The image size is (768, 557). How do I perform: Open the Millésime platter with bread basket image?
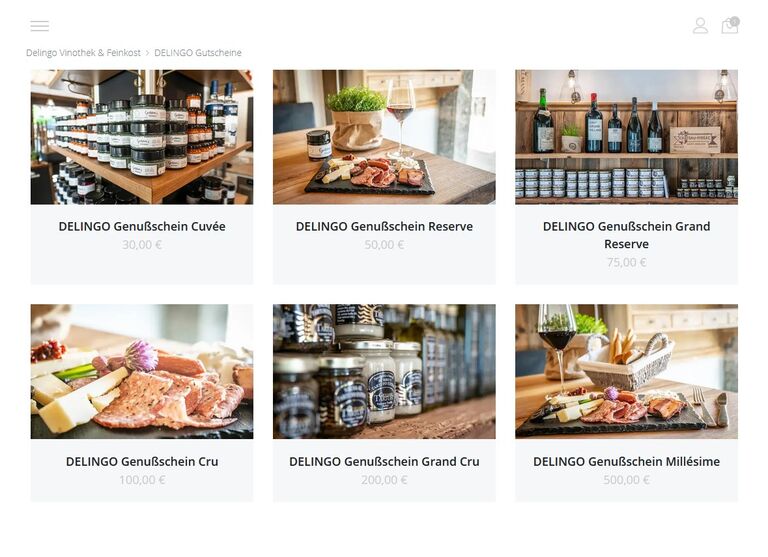coord(626,371)
